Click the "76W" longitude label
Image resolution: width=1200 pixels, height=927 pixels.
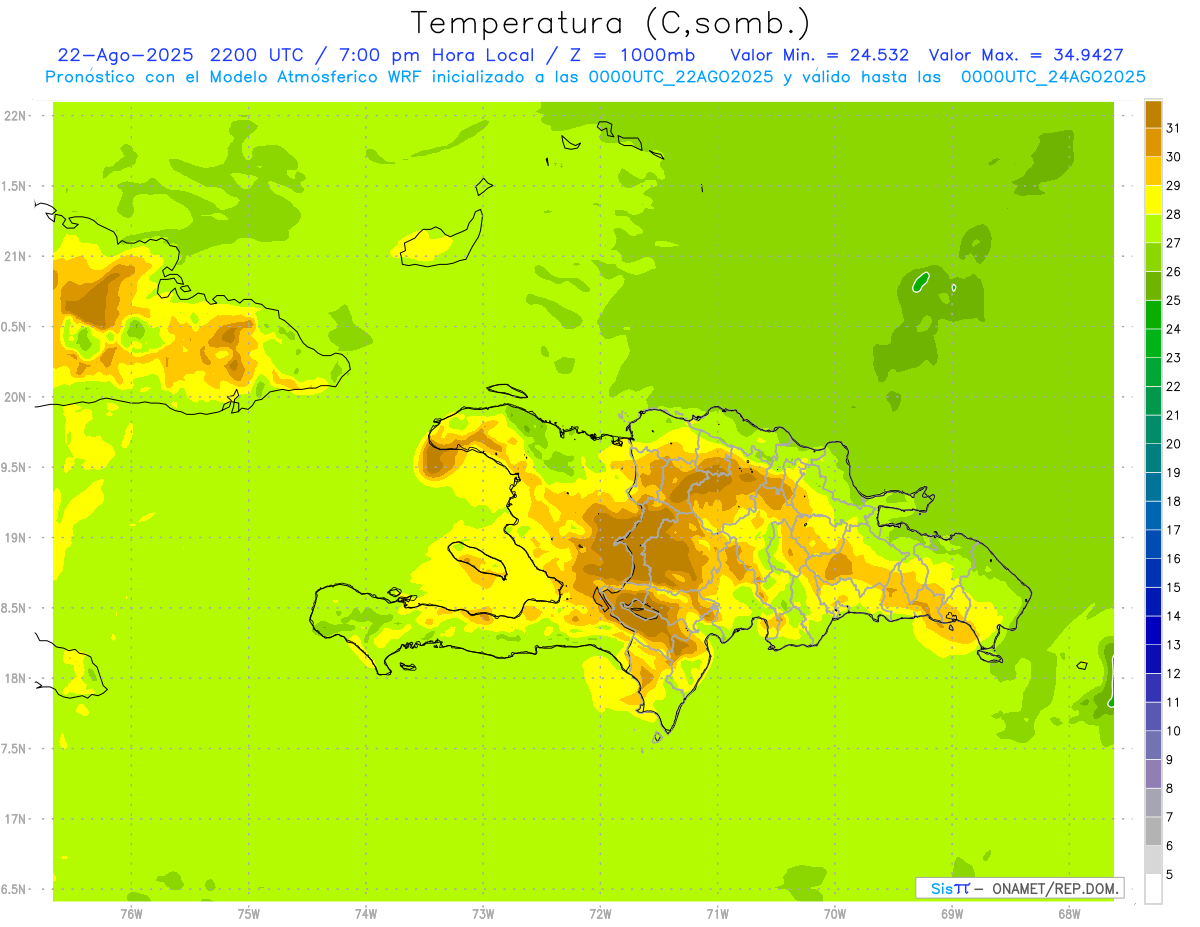click(131, 914)
